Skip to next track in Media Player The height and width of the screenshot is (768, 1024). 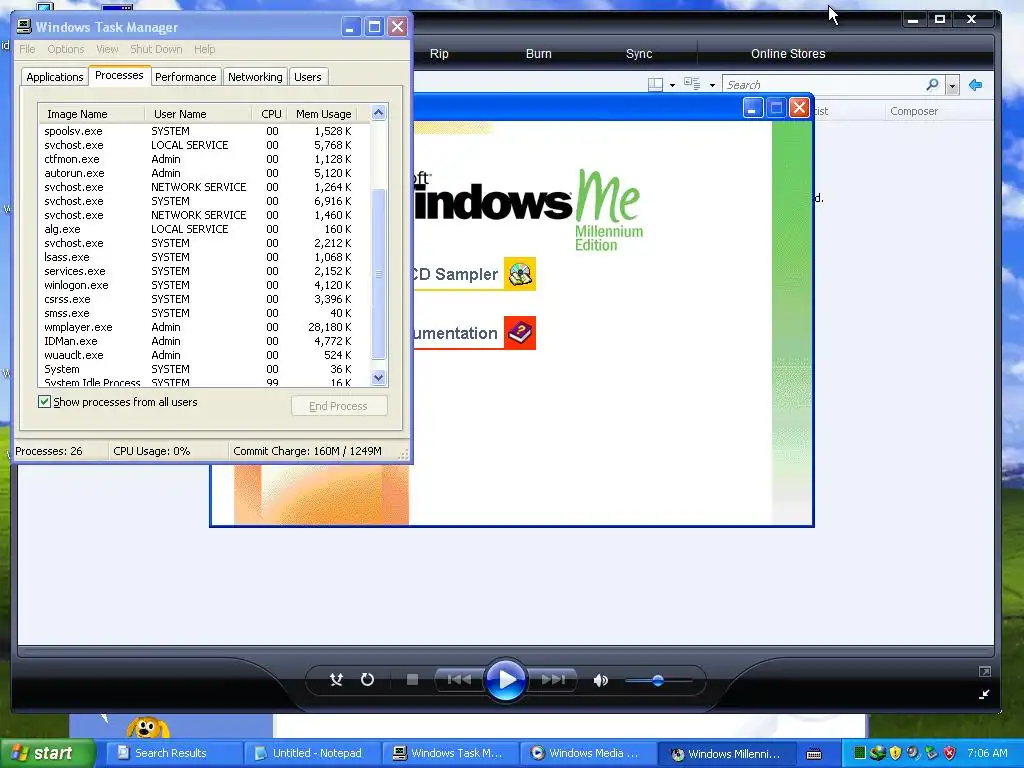tap(552, 680)
